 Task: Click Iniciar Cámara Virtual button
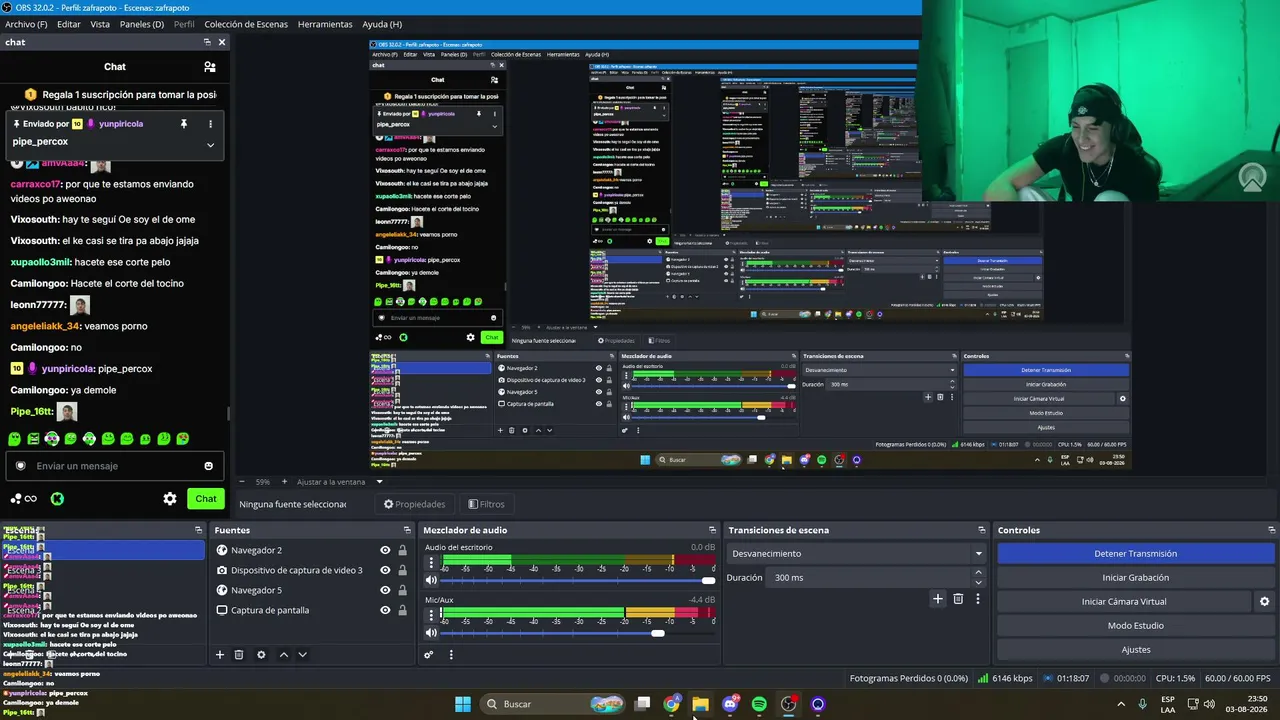[1124, 602]
